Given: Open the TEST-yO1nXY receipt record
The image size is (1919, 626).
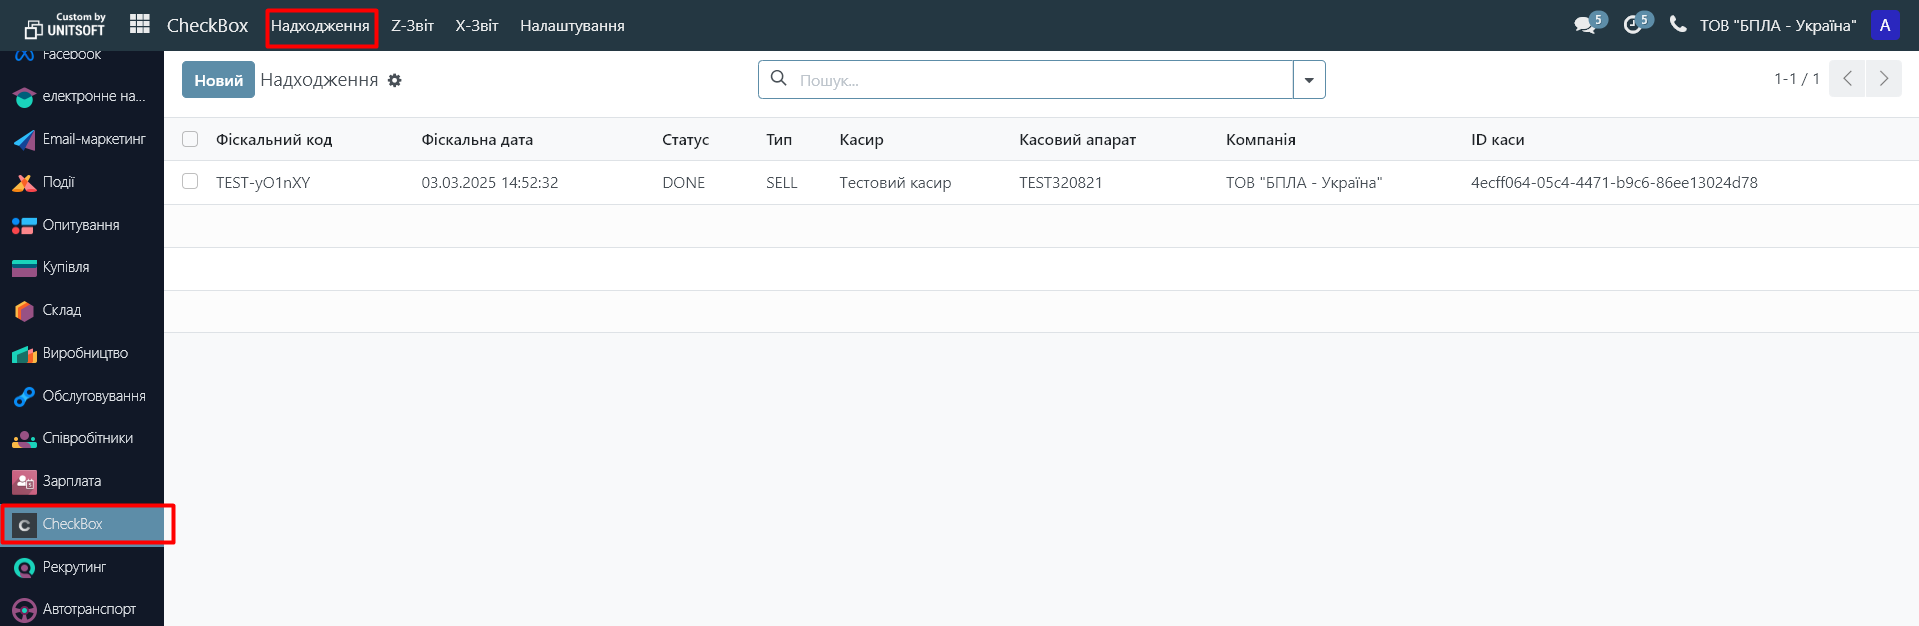Looking at the screenshot, I should [263, 182].
